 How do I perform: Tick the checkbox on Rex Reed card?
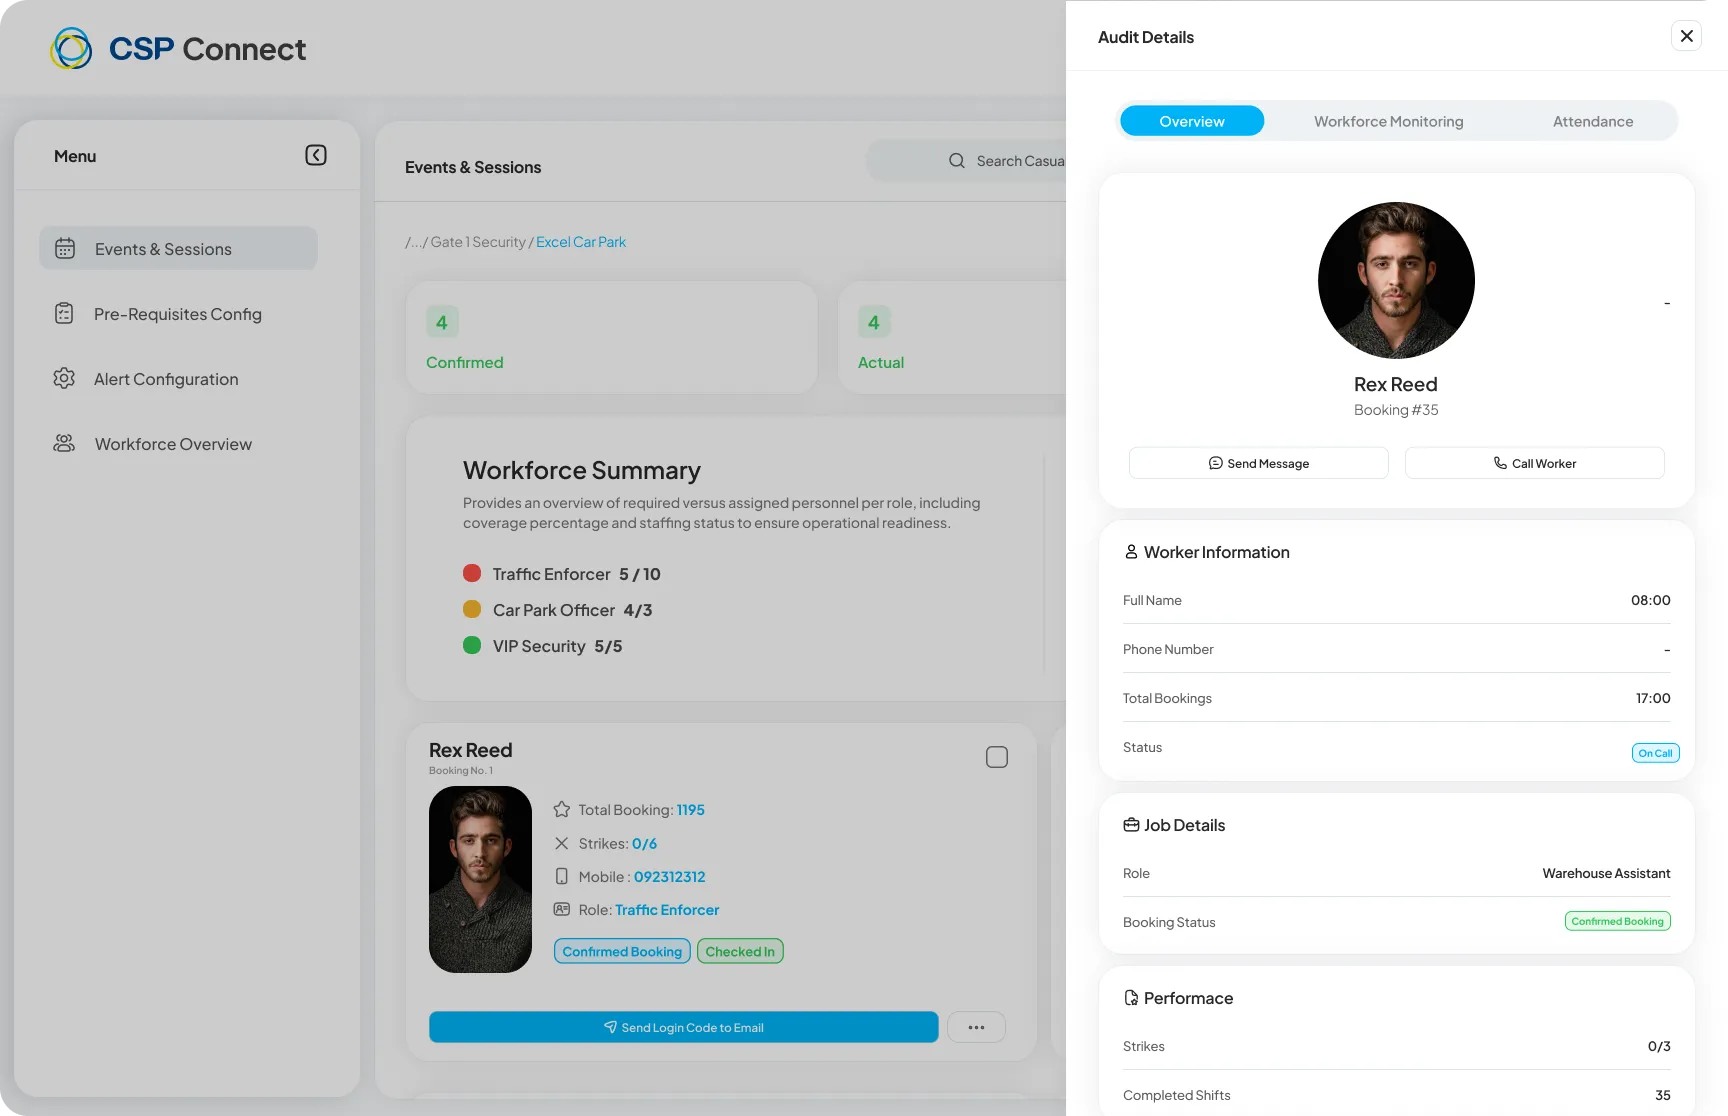pos(997,757)
